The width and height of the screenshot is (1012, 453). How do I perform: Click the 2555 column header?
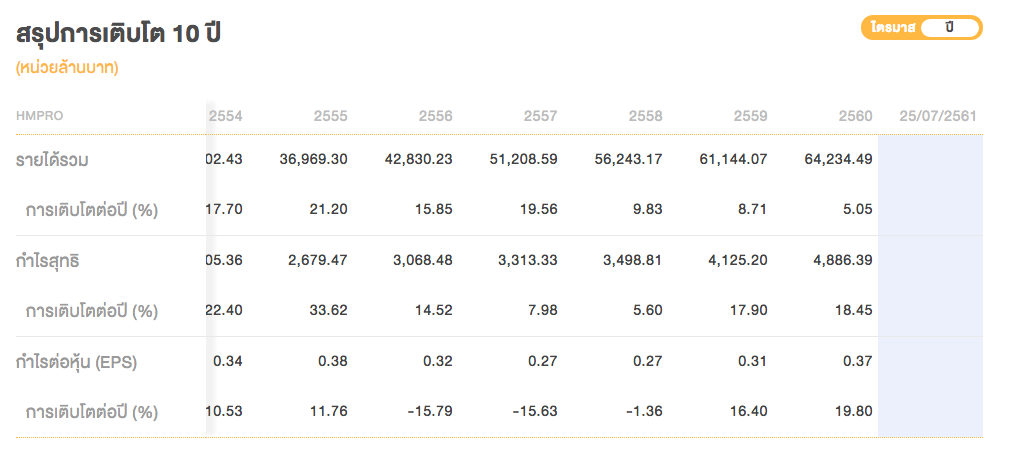330,116
